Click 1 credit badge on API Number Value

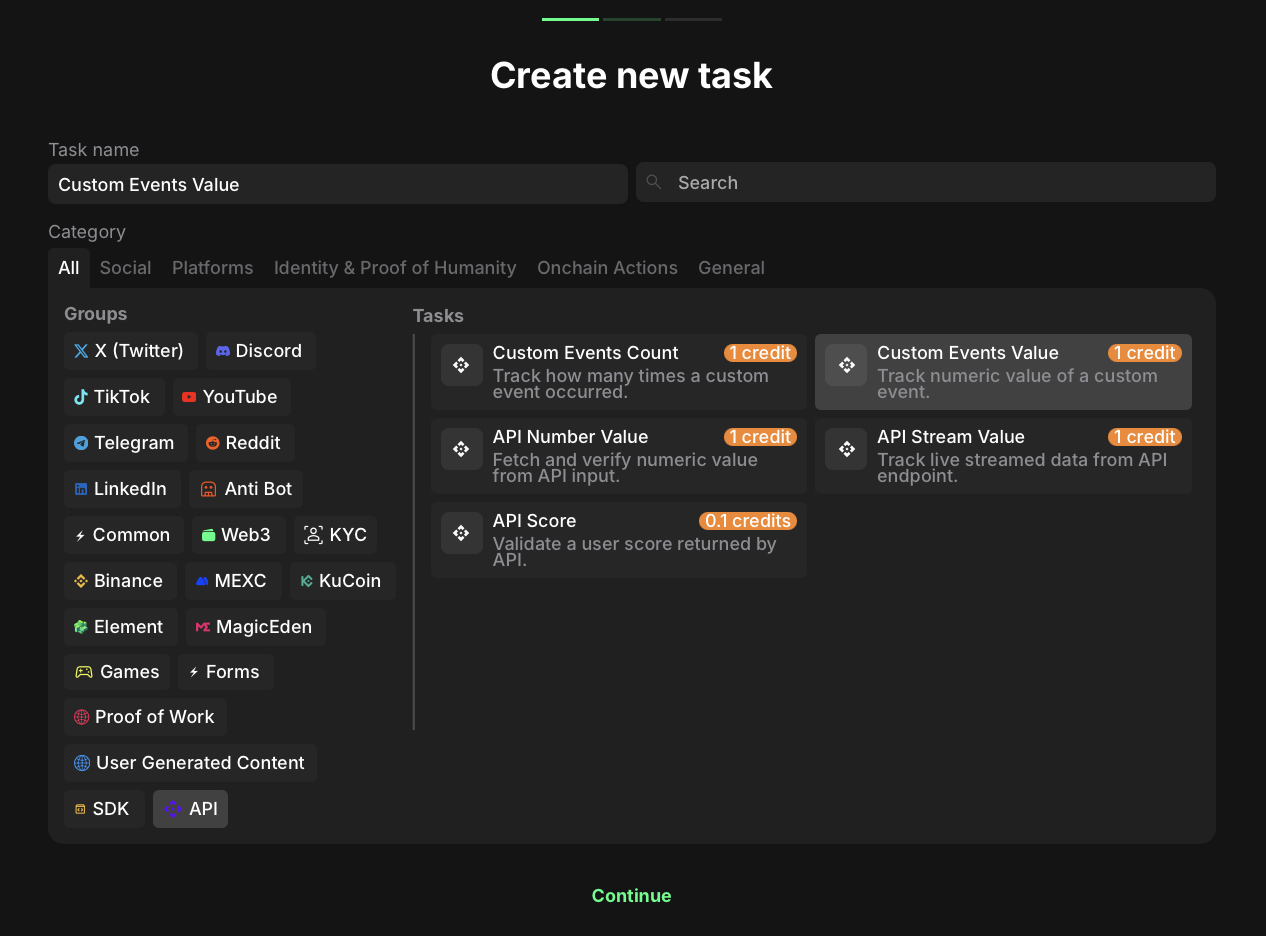point(760,437)
